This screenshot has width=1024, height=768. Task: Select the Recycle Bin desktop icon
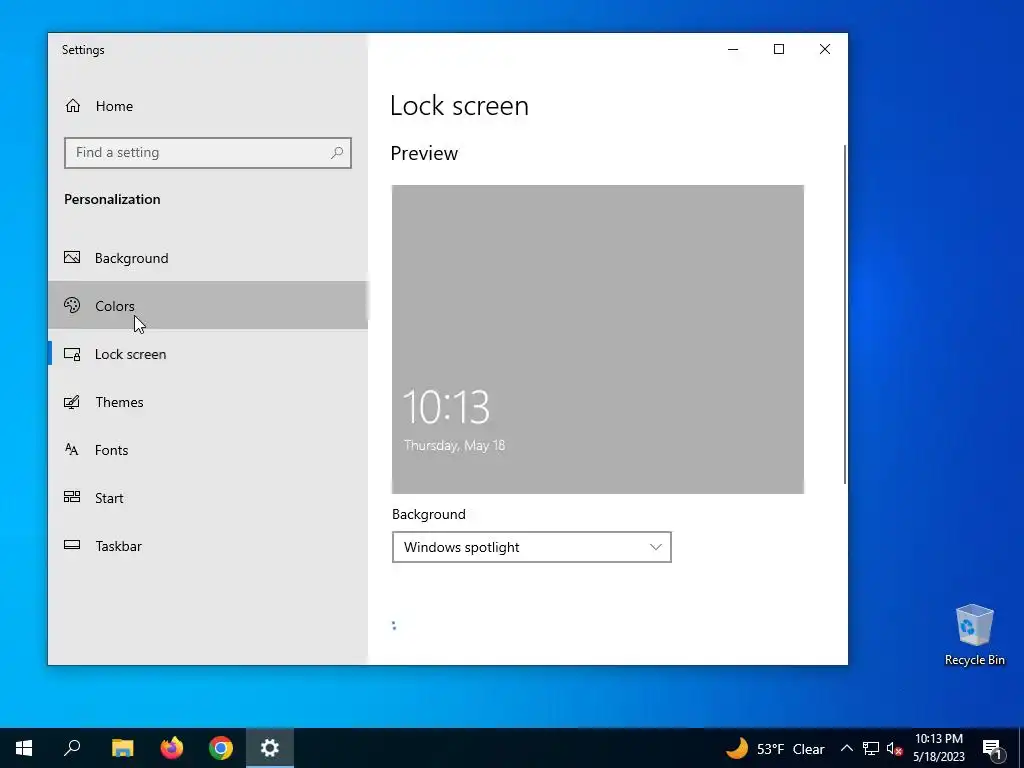(x=974, y=635)
